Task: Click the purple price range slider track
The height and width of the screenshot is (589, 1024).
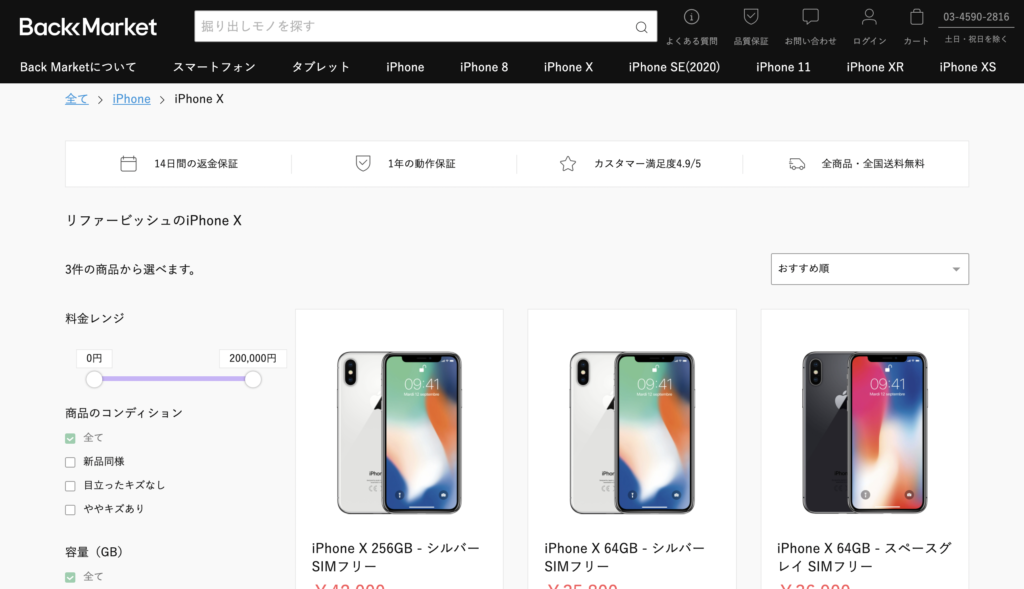Action: (174, 379)
